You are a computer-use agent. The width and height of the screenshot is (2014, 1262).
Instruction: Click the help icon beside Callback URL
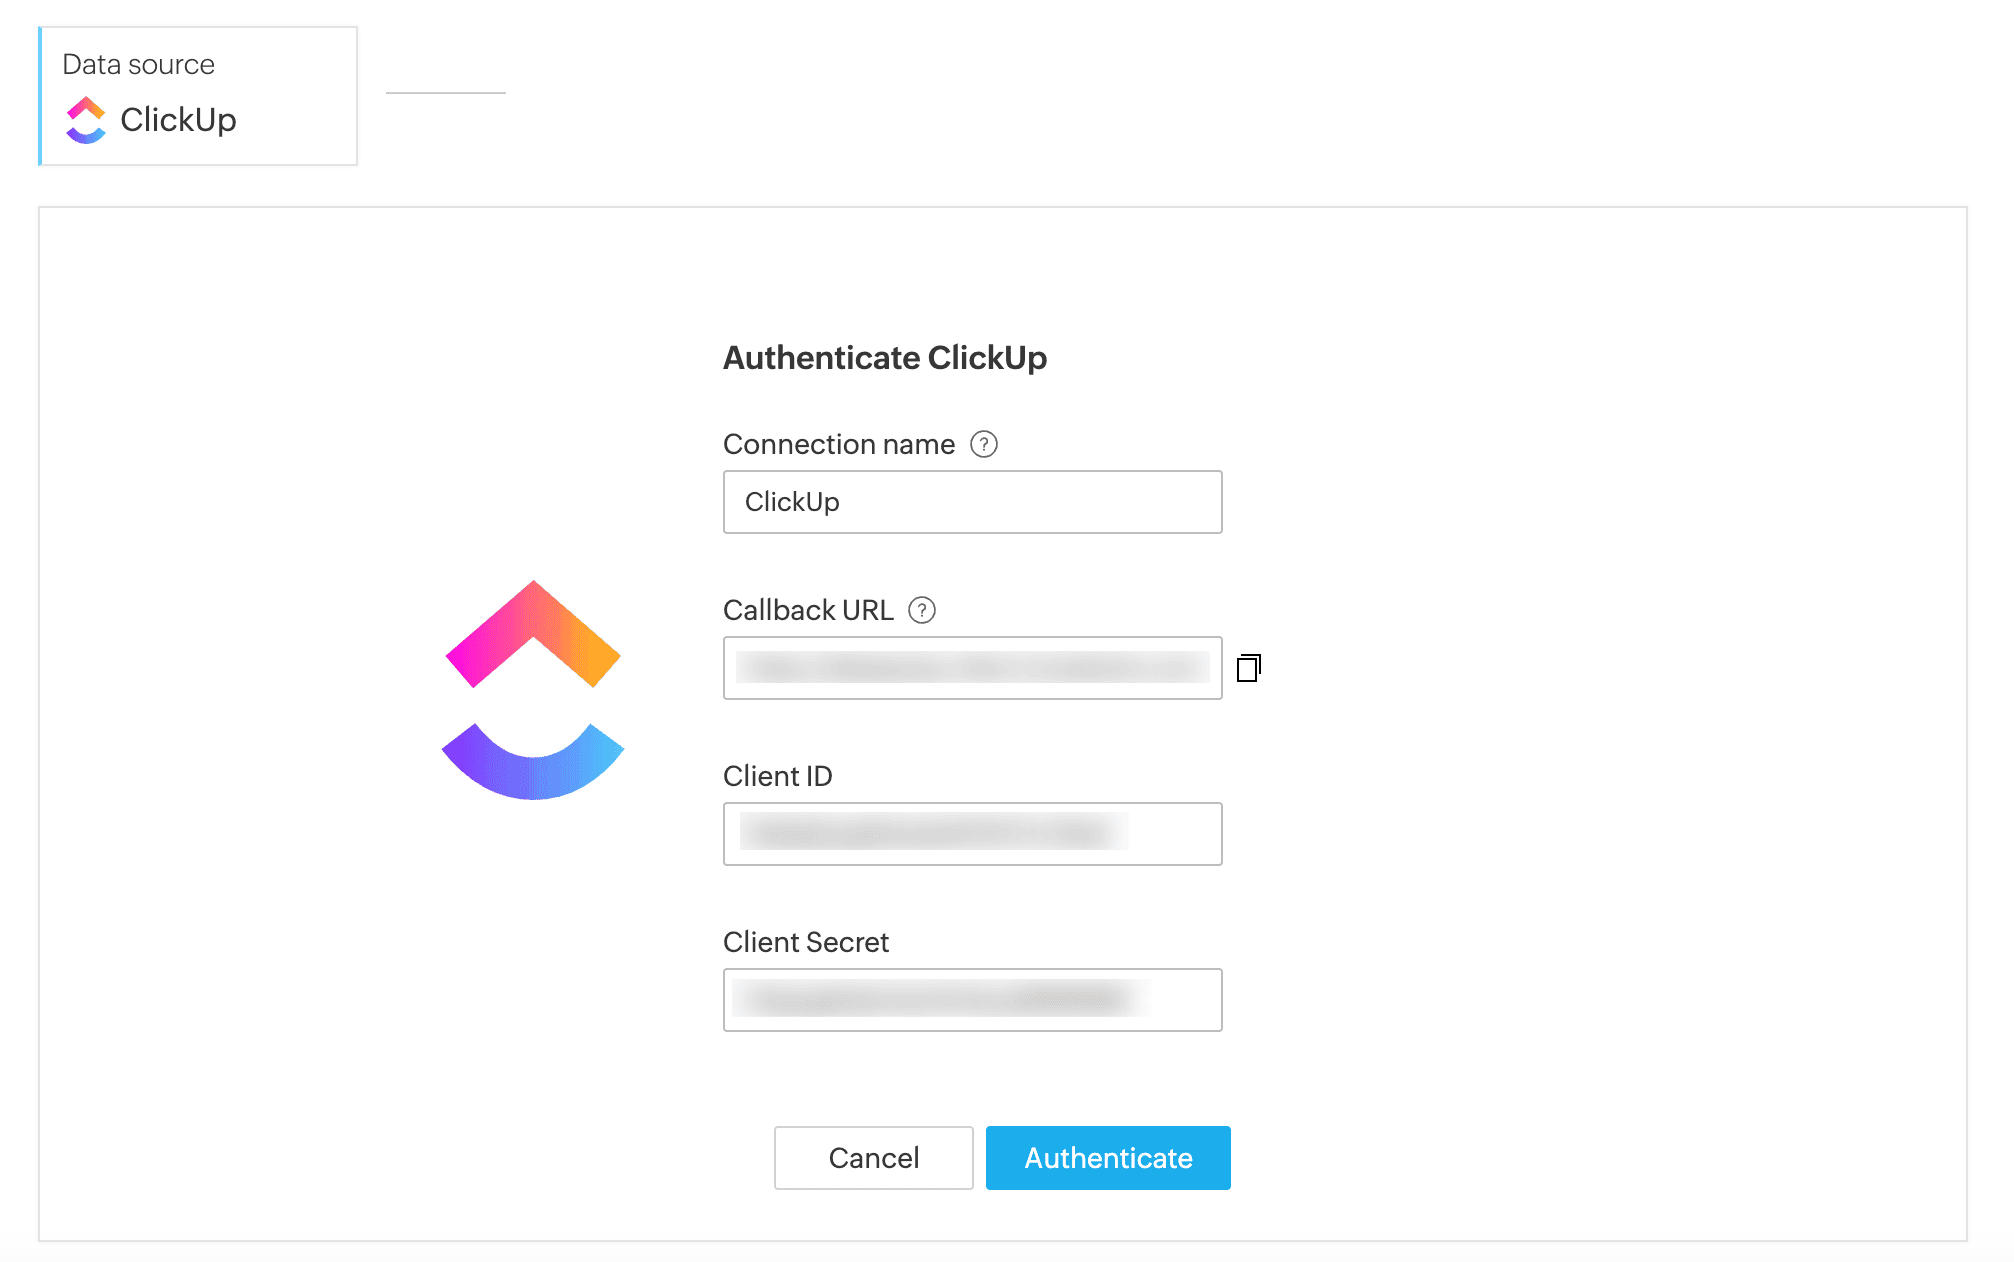pos(922,610)
